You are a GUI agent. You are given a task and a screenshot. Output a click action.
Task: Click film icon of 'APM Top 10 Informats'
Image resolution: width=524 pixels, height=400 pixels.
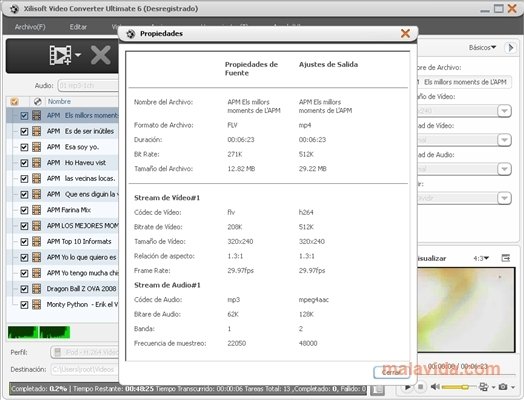click(x=36, y=241)
